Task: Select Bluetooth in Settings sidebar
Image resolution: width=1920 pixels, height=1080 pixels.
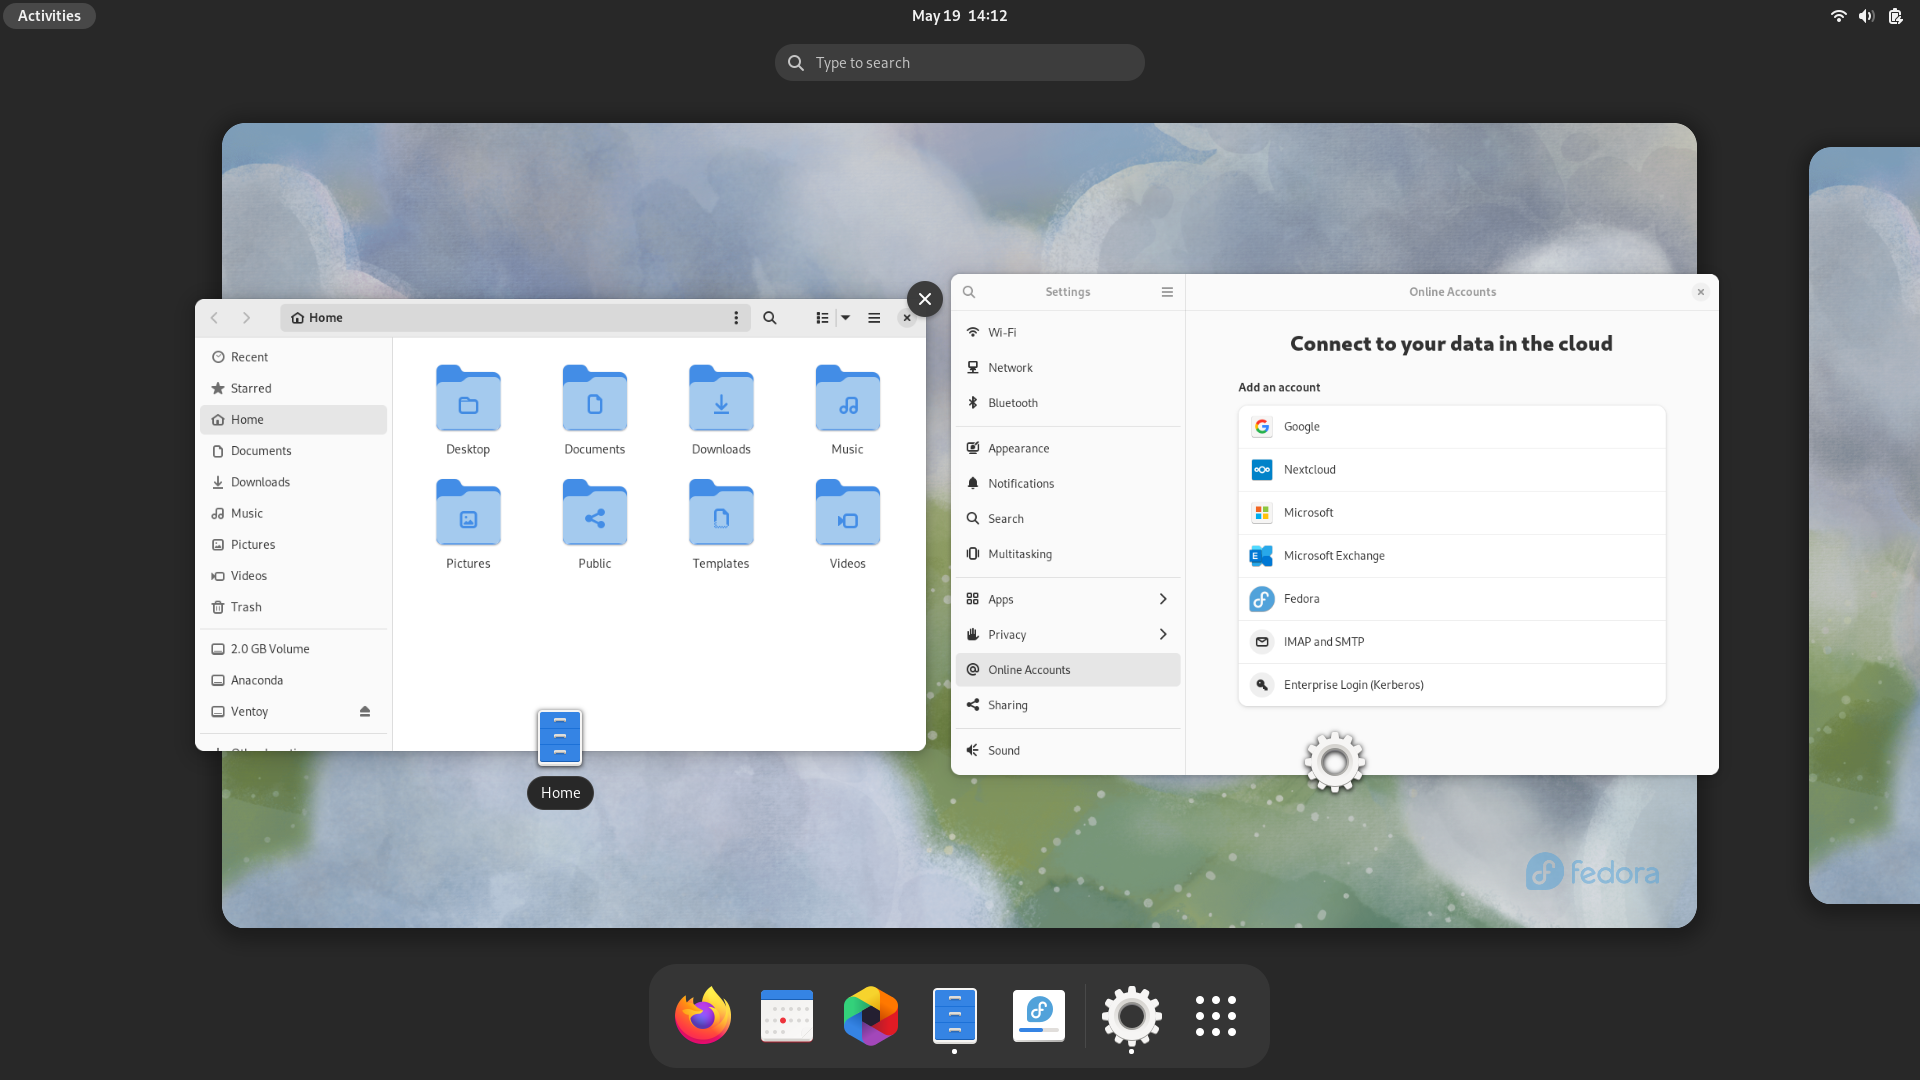Action: pos(1068,402)
